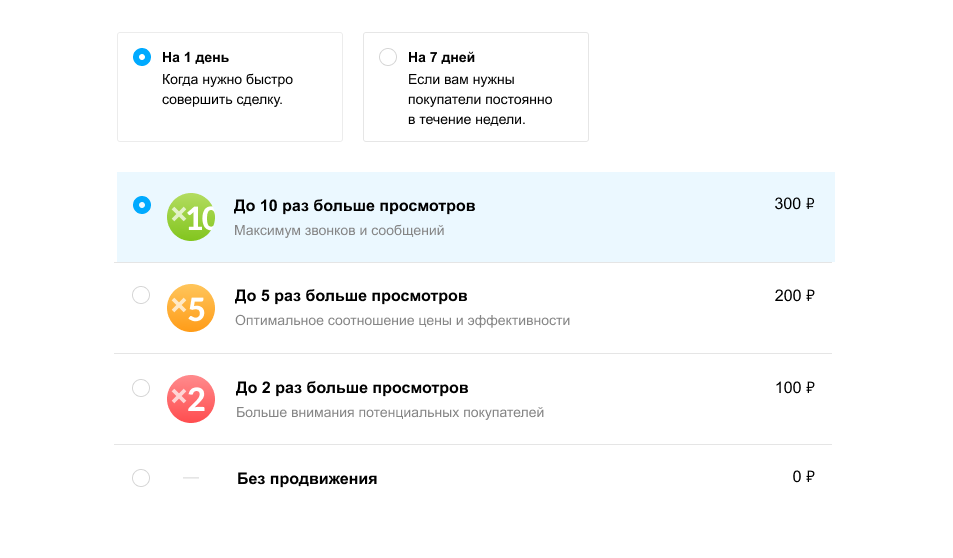This screenshot has height=558, width=953.
Task: Click the 300 ₽ price
Action: [x=794, y=204]
